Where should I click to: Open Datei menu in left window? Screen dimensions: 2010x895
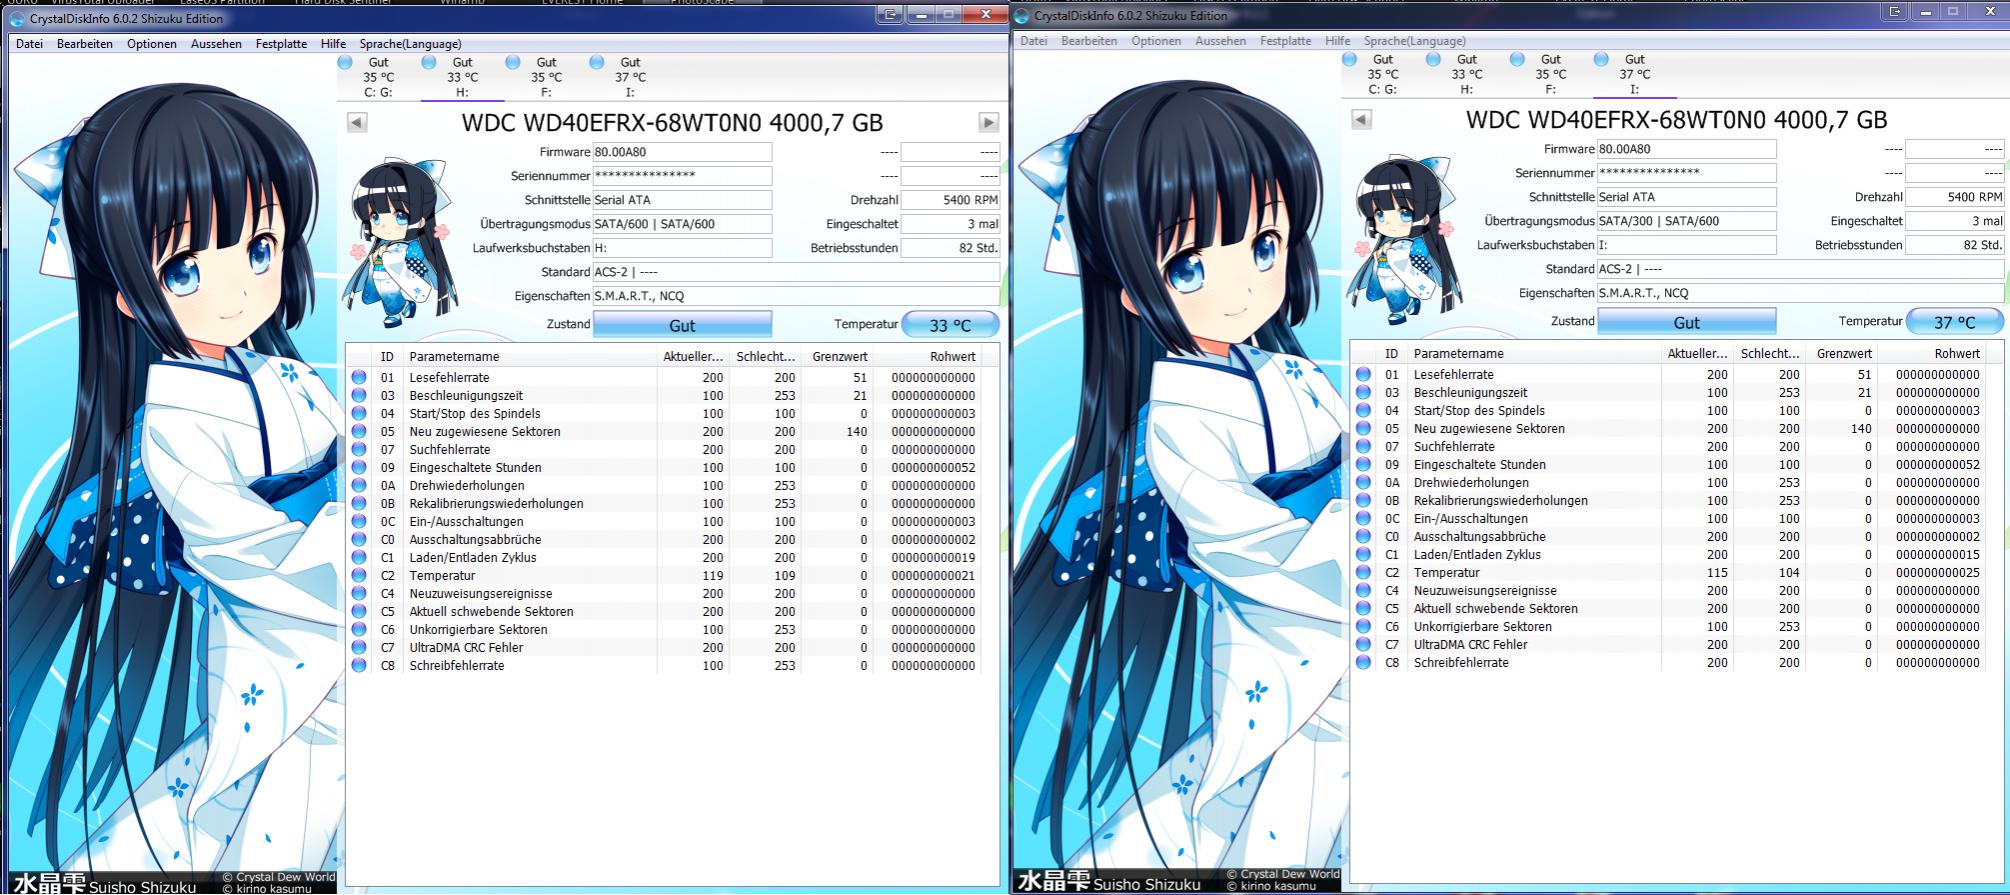point(29,44)
